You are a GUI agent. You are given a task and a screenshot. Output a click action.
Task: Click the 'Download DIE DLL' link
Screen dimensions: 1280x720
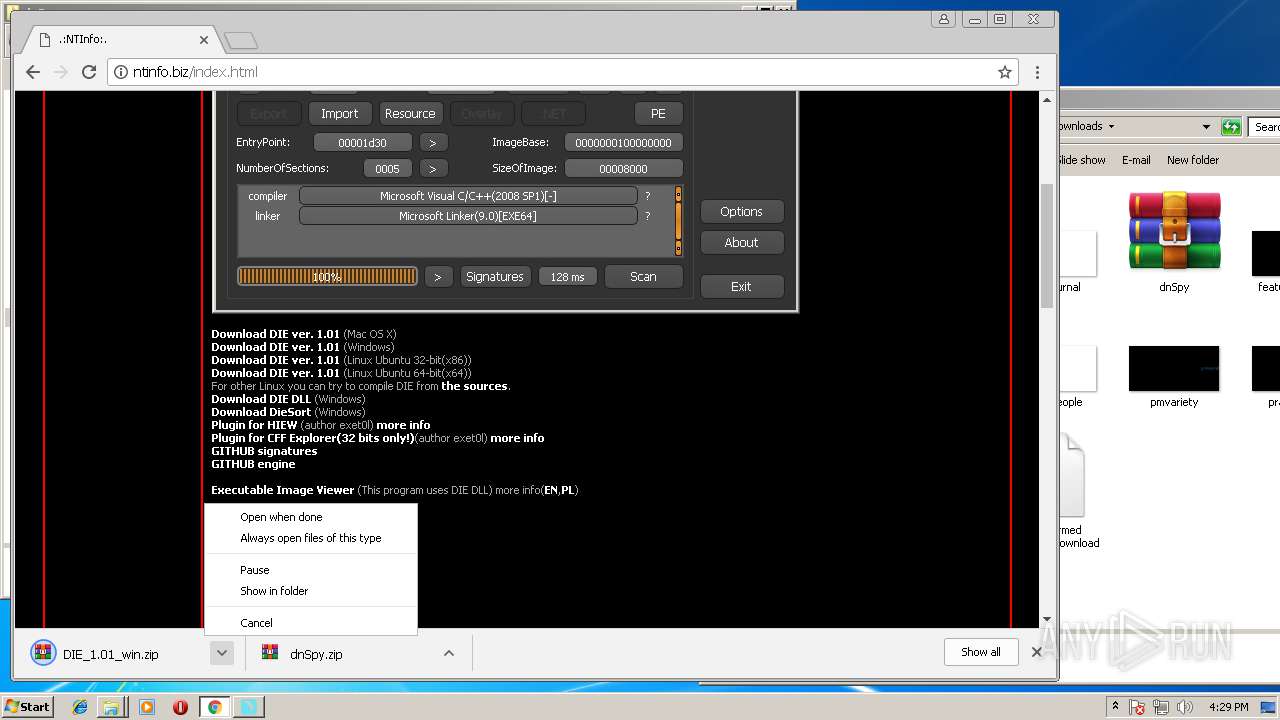click(260, 399)
